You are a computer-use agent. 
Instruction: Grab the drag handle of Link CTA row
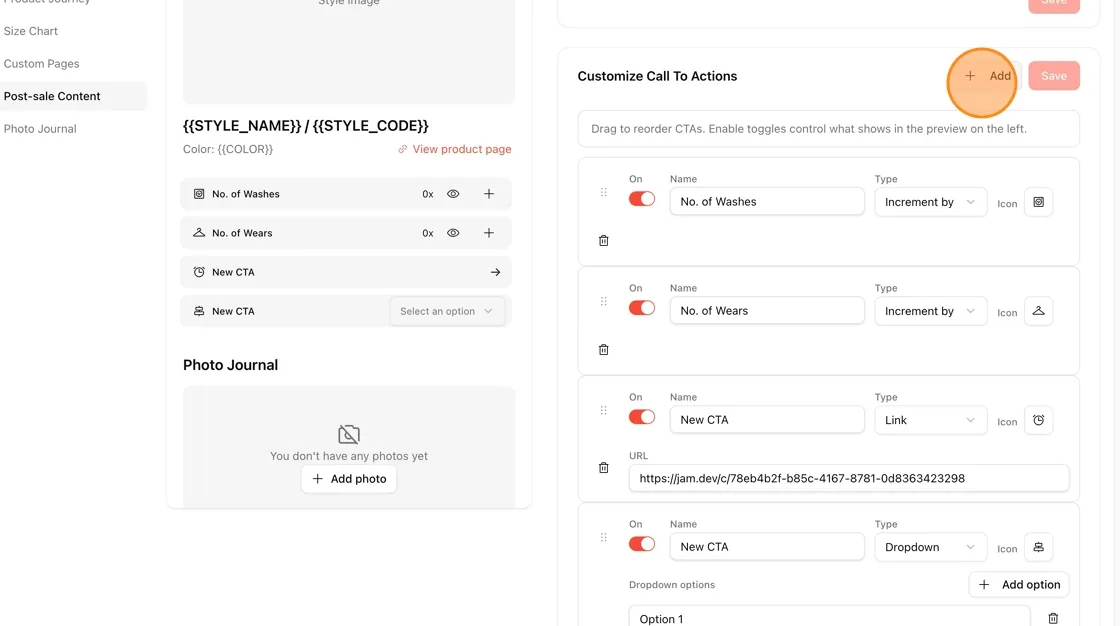coord(604,410)
